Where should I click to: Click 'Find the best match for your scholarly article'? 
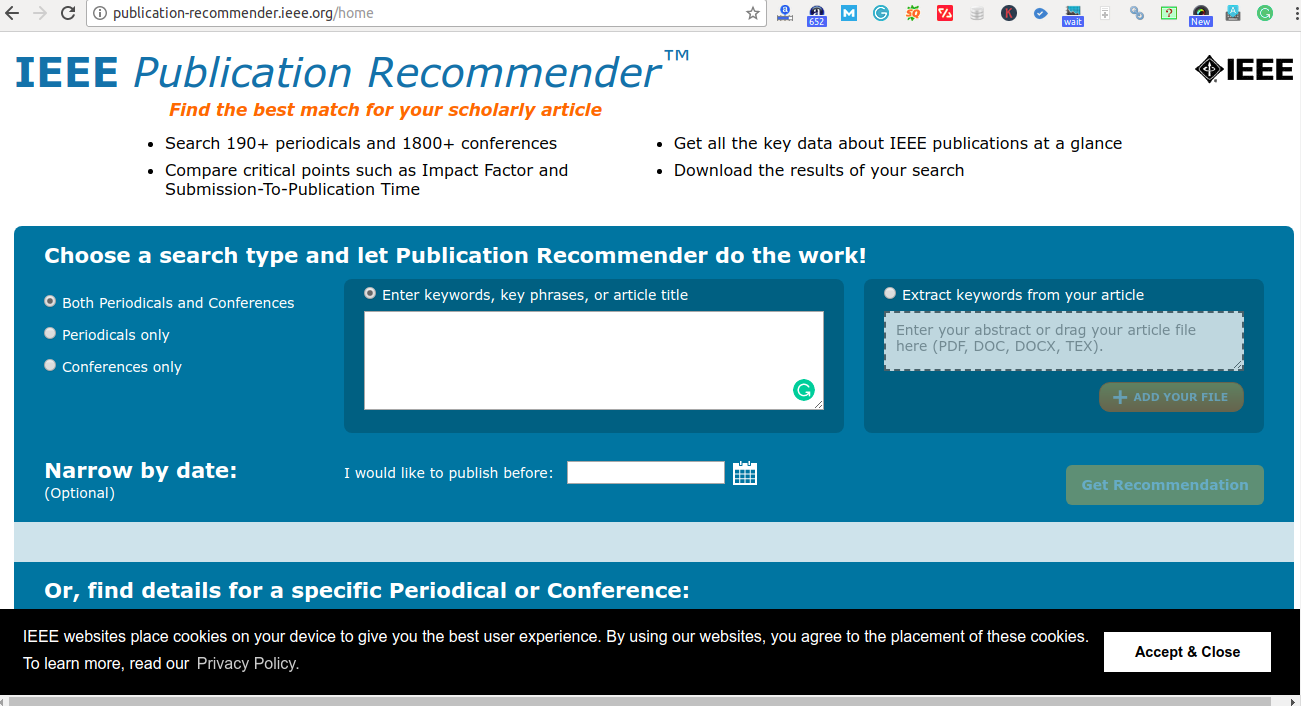click(x=385, y=110)
